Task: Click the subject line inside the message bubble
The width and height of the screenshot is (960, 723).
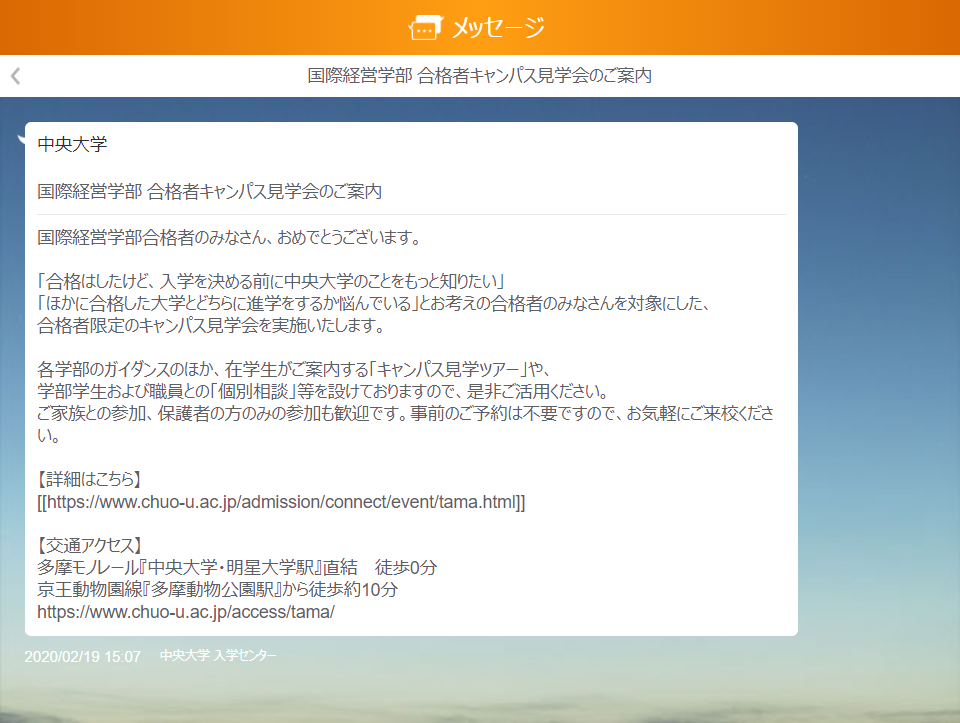Action: click(x=209, y=191)
